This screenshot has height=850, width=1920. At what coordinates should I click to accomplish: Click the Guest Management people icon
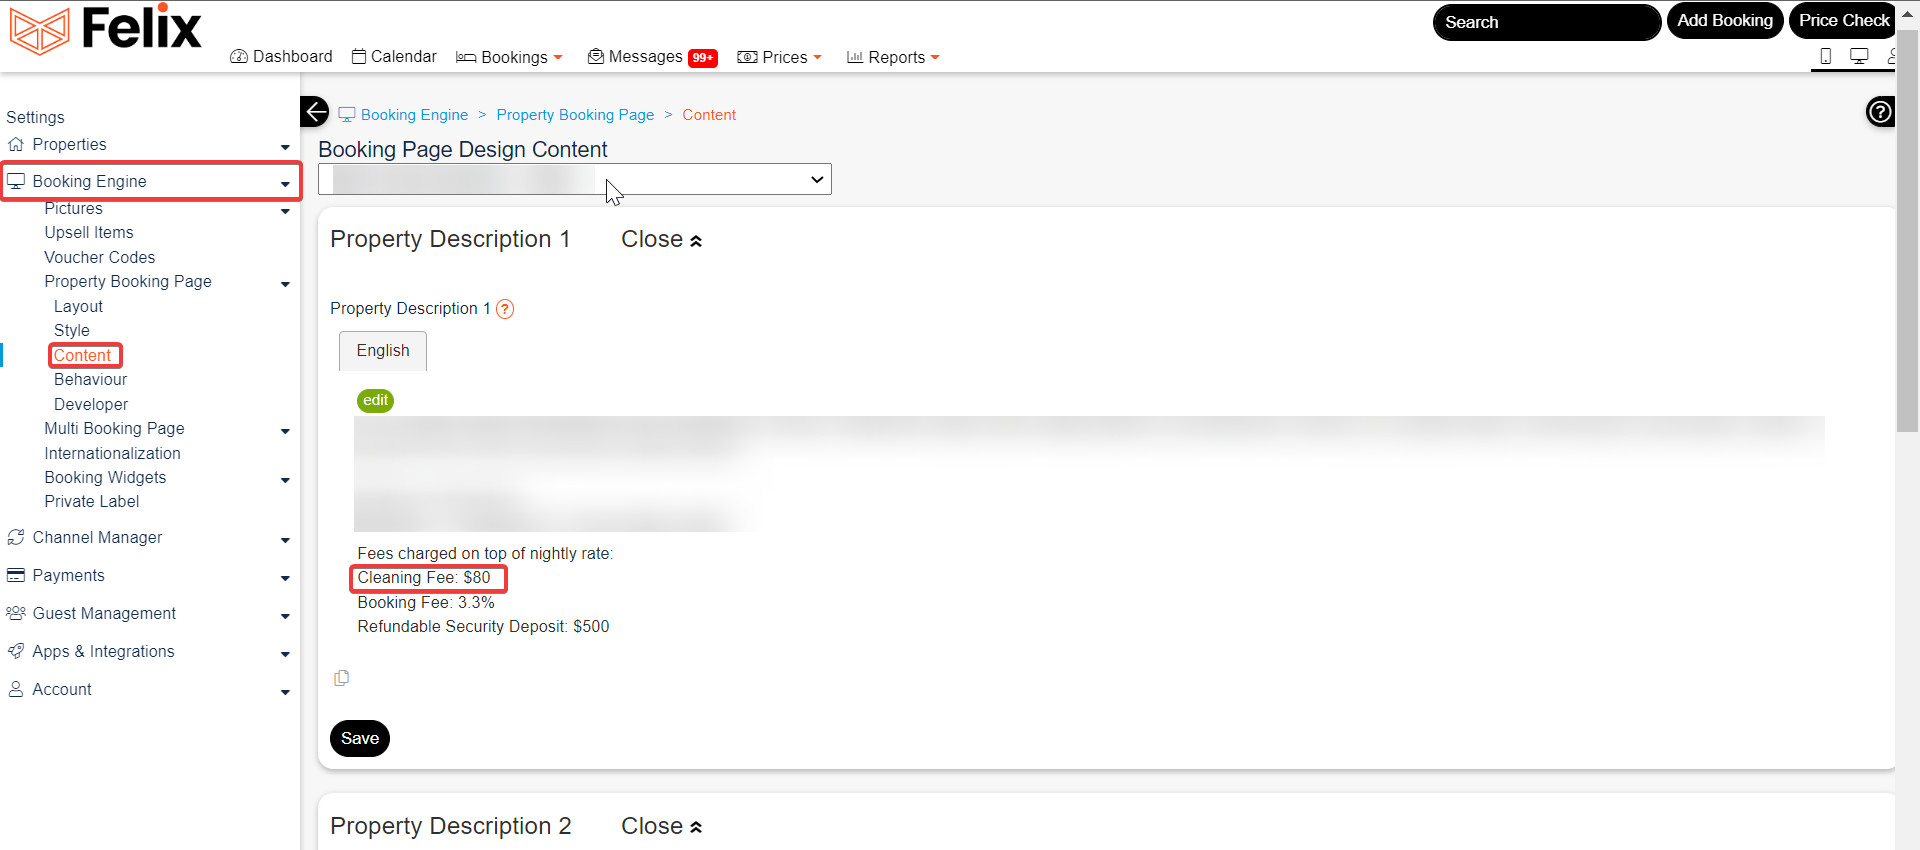click(16, 614)
